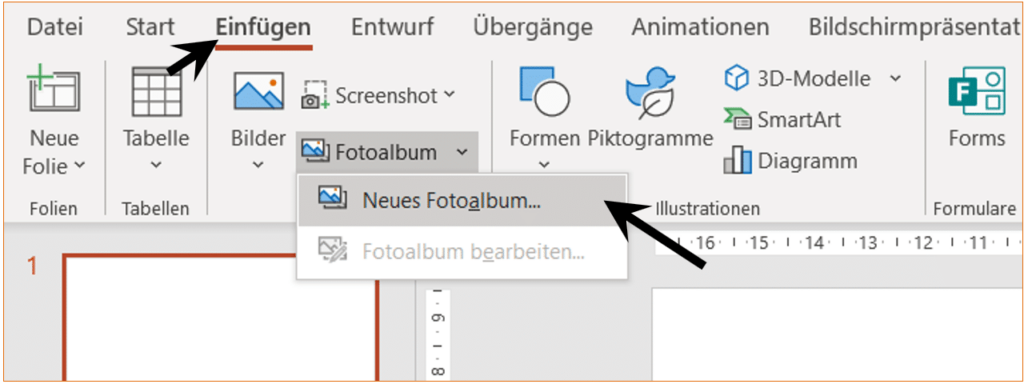The height and width of the screenshot is (384, 1024).
Task: Expand the Formen dropdown chevron
Action: click(545, 165)
